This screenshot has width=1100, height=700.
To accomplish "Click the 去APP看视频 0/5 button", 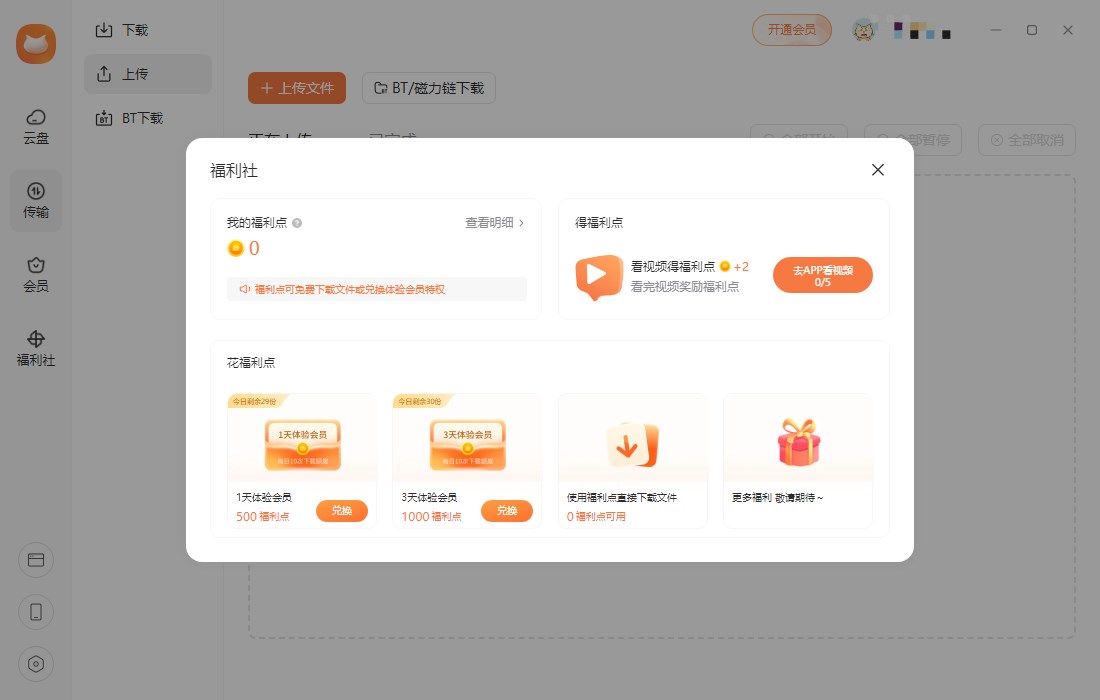I will 822,275.
